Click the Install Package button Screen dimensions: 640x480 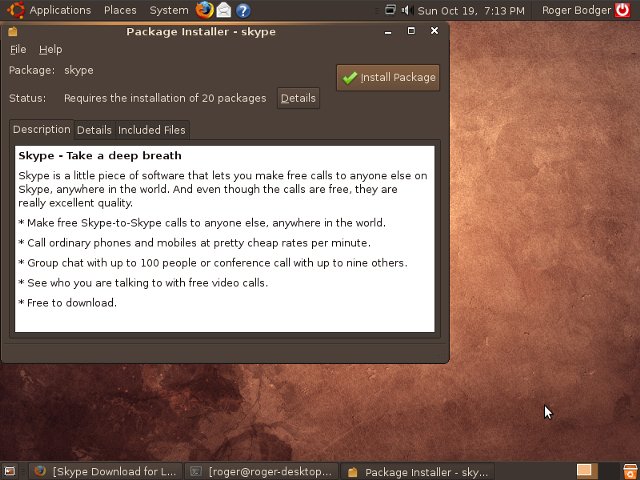click(x=388, y=78)
